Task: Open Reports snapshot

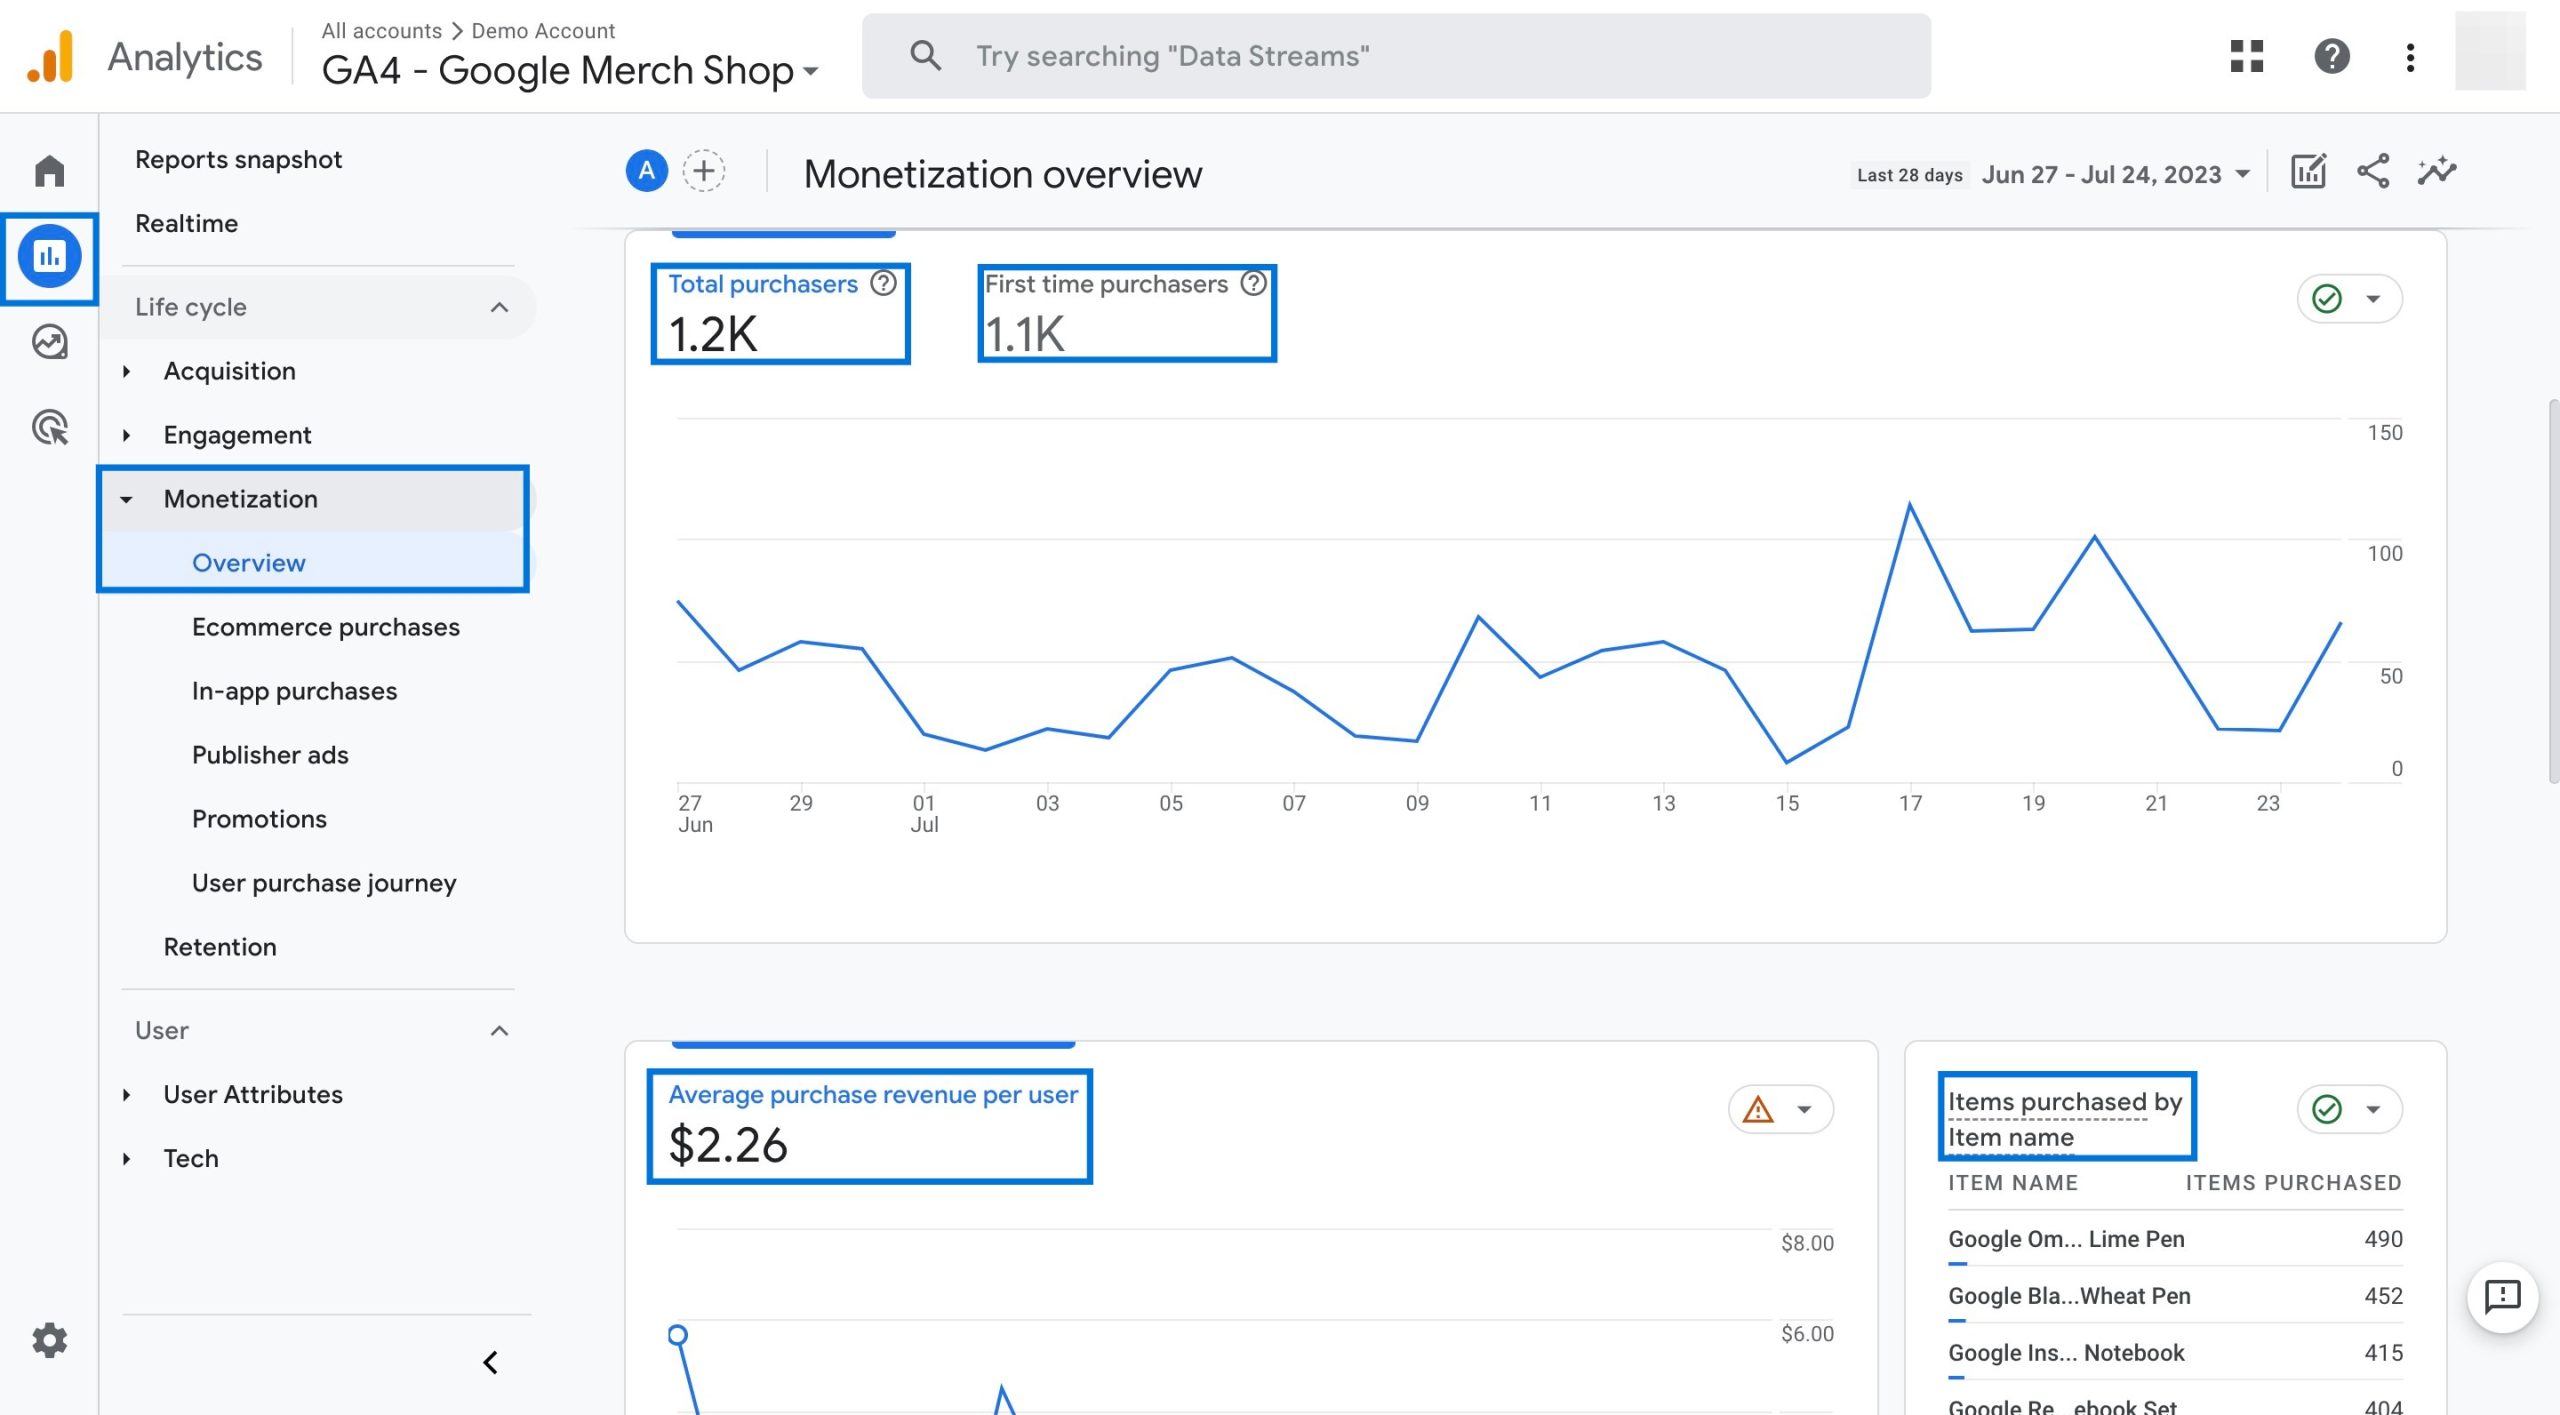Action: click(x=238, y=160)
